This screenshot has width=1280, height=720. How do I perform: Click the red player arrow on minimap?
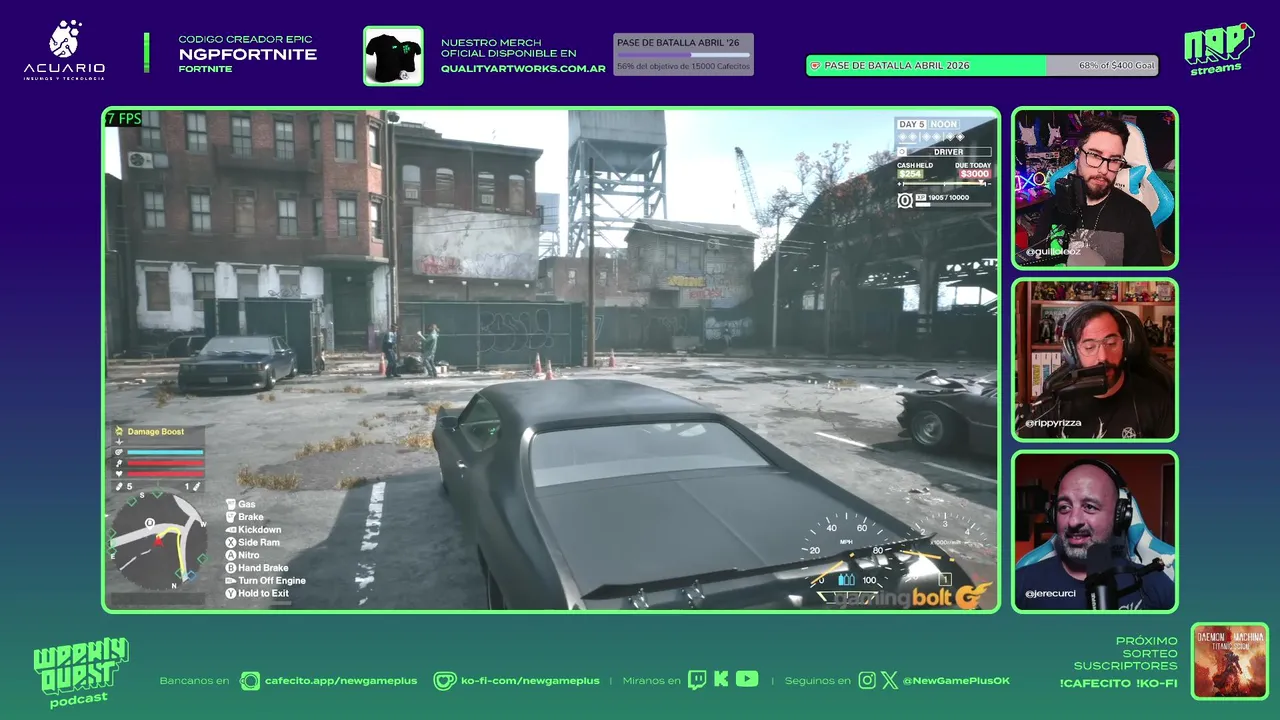(x=158, y=541)
